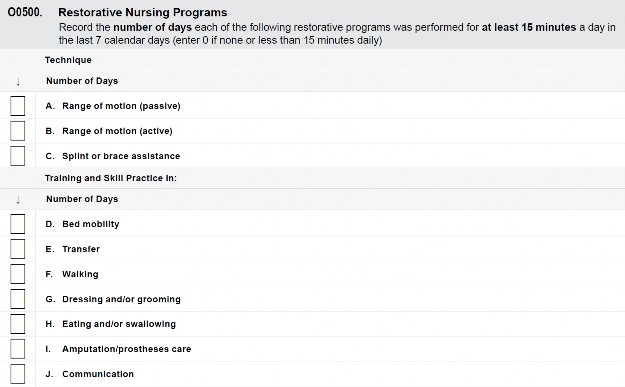Click the Training and Skill Practice In label

point(111,178)
